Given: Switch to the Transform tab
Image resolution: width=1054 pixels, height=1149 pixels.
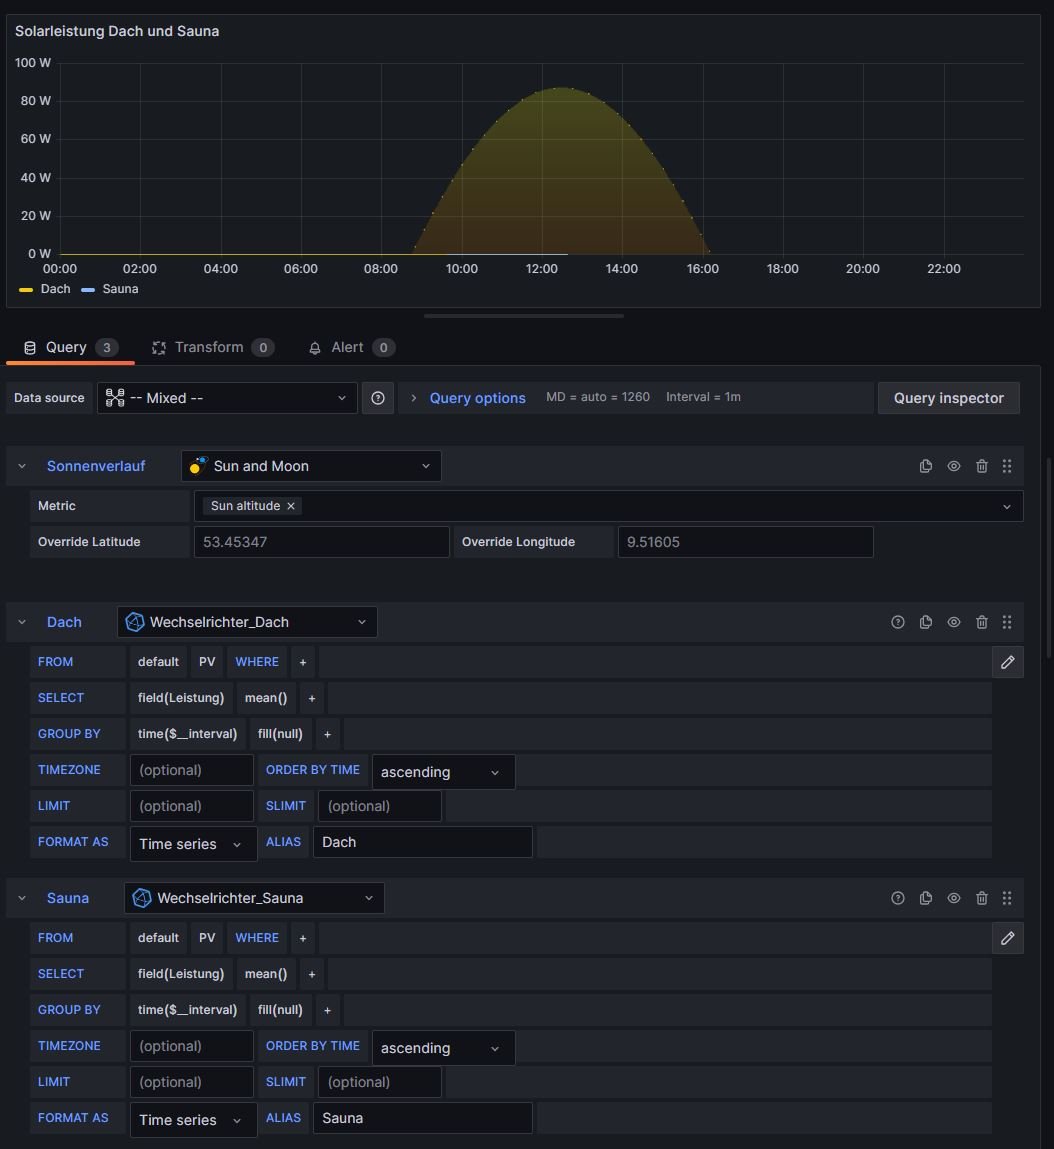Looking at the screenshot, I should (x=212, y=347).
